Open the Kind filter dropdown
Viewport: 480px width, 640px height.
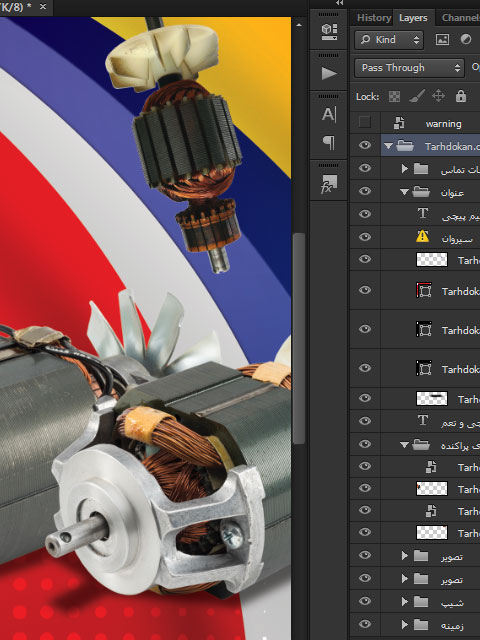(x=389, y=40)
